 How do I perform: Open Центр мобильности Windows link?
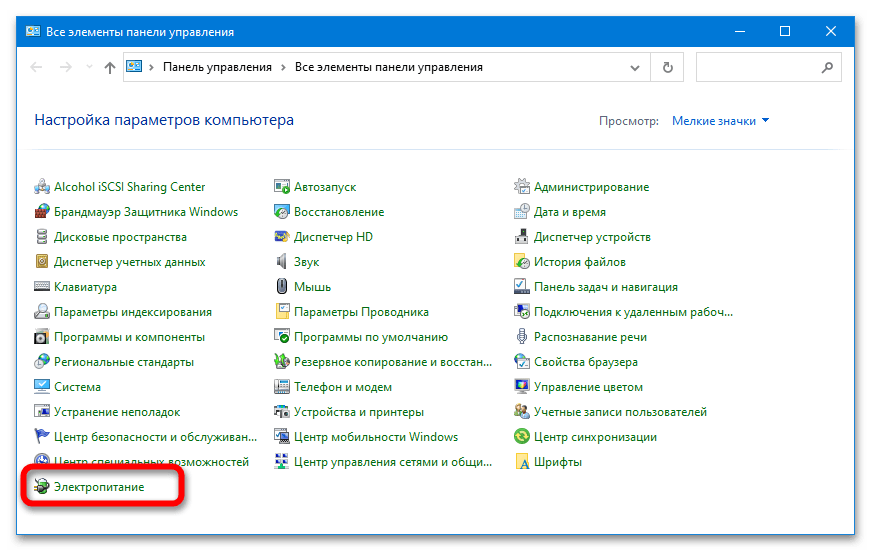[376, 437]
